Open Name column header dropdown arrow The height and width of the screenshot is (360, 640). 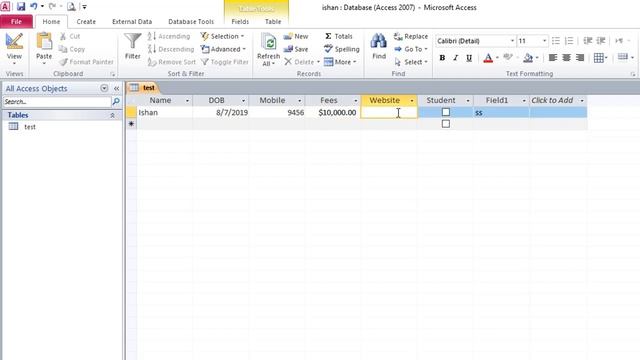click(187, 100)
